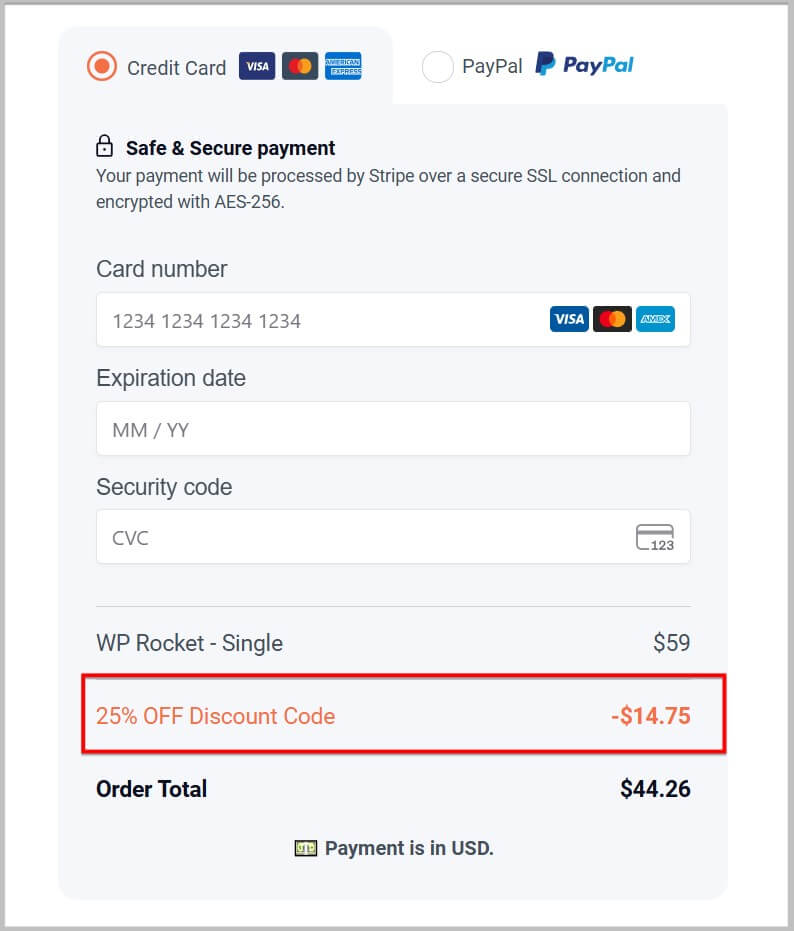Click the WP Rocket - Single product line
The image size is (794, 931).
click(189, 643)
